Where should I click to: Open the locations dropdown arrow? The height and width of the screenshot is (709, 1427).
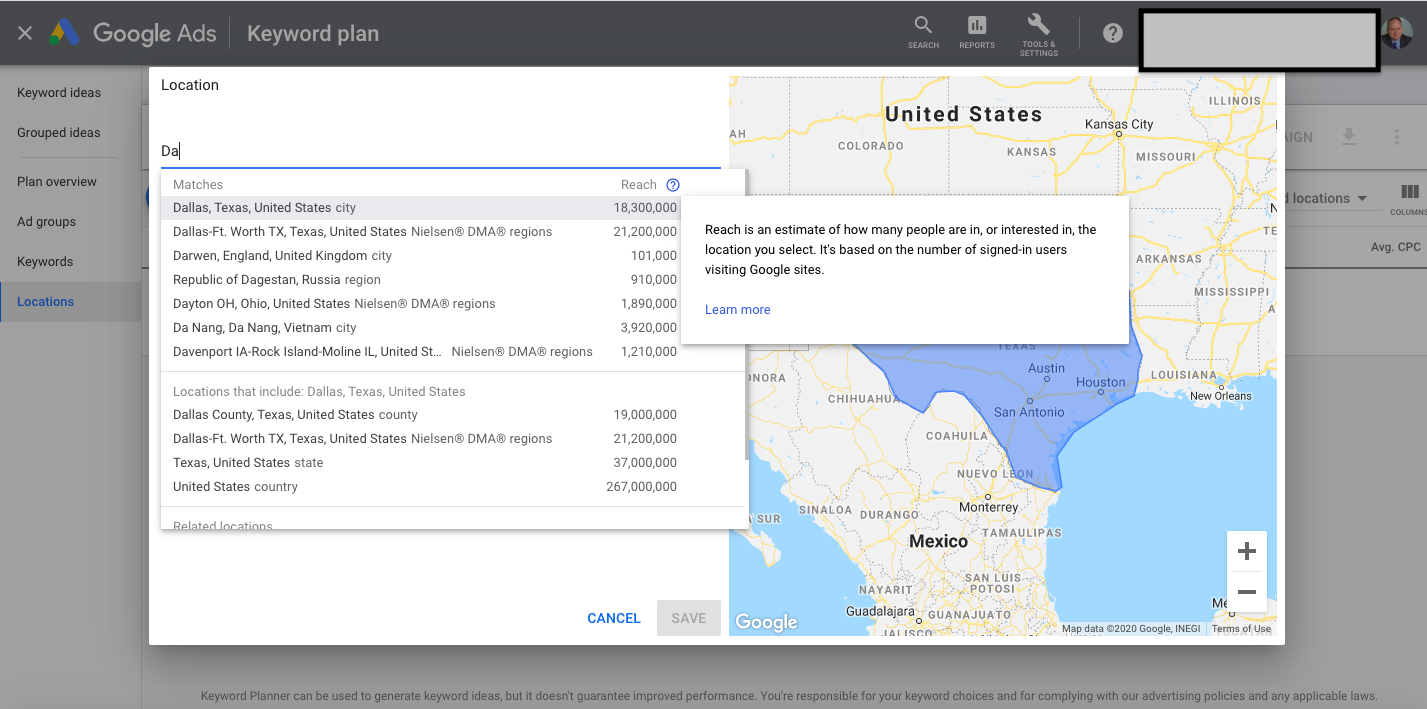pos(1362,198)
